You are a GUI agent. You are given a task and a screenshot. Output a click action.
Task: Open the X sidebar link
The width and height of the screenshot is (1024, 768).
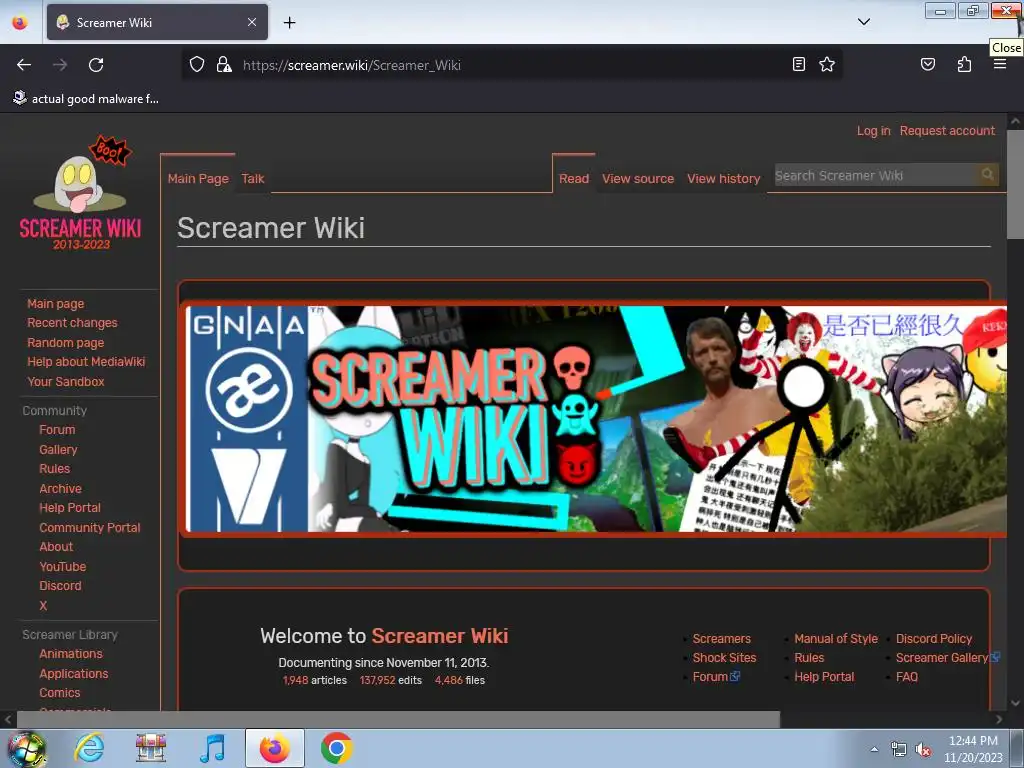coord(43,605)
